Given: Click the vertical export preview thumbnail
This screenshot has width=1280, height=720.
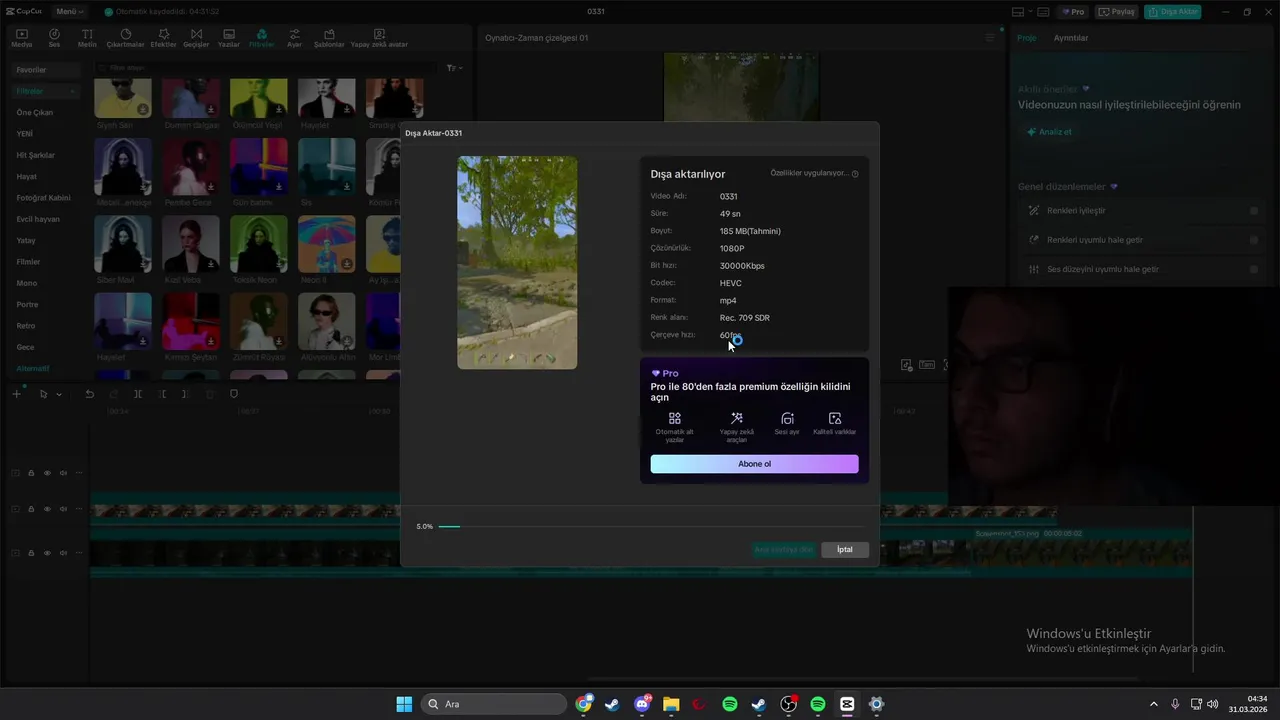Looking at the screenshot, I should [x=517, y=262].
